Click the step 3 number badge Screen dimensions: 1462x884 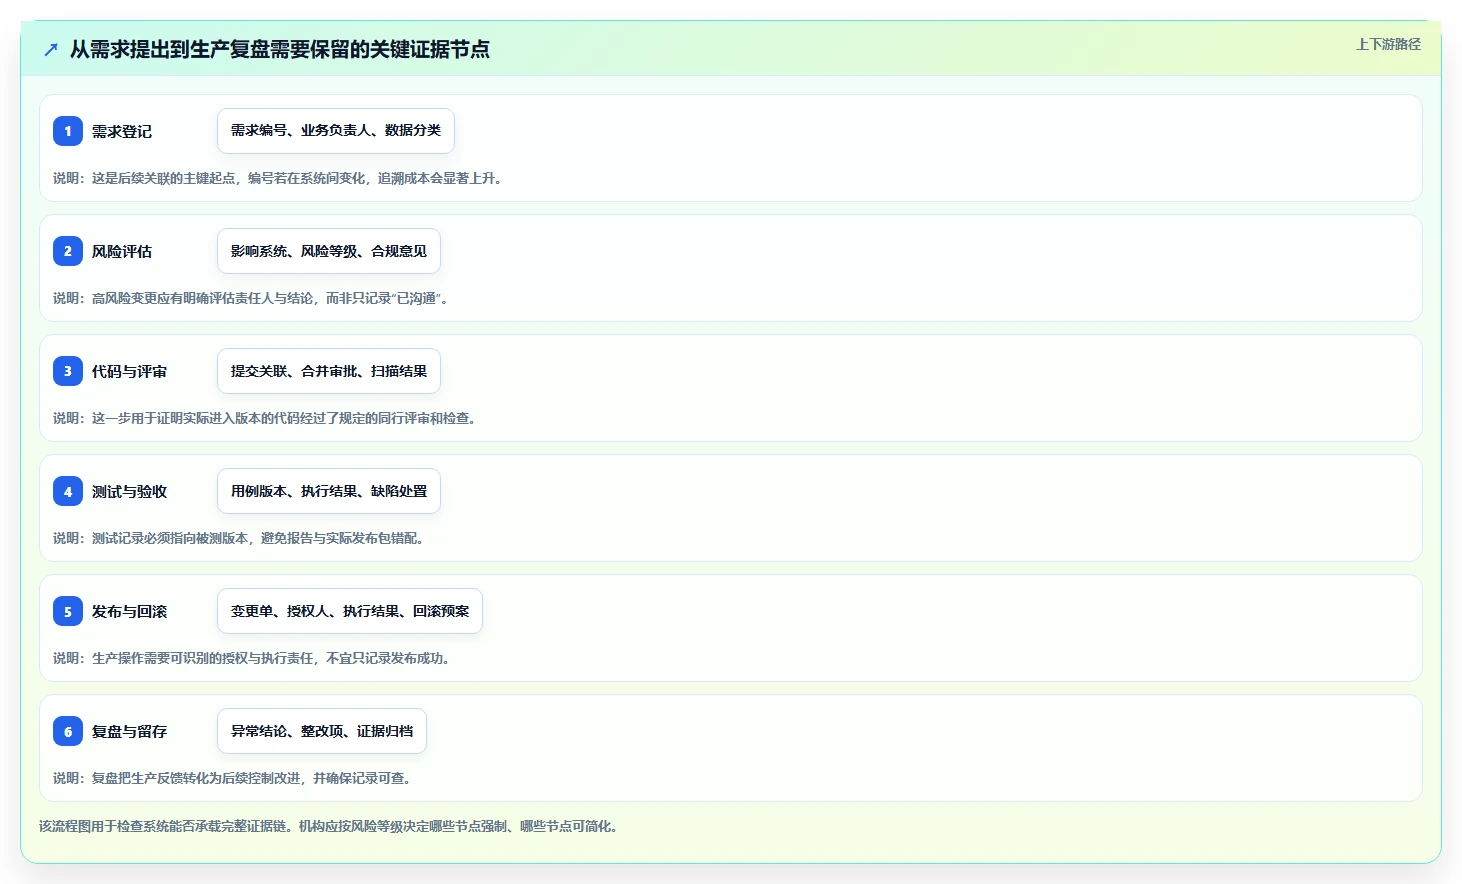pyautogui.click(x=68, y=371)
